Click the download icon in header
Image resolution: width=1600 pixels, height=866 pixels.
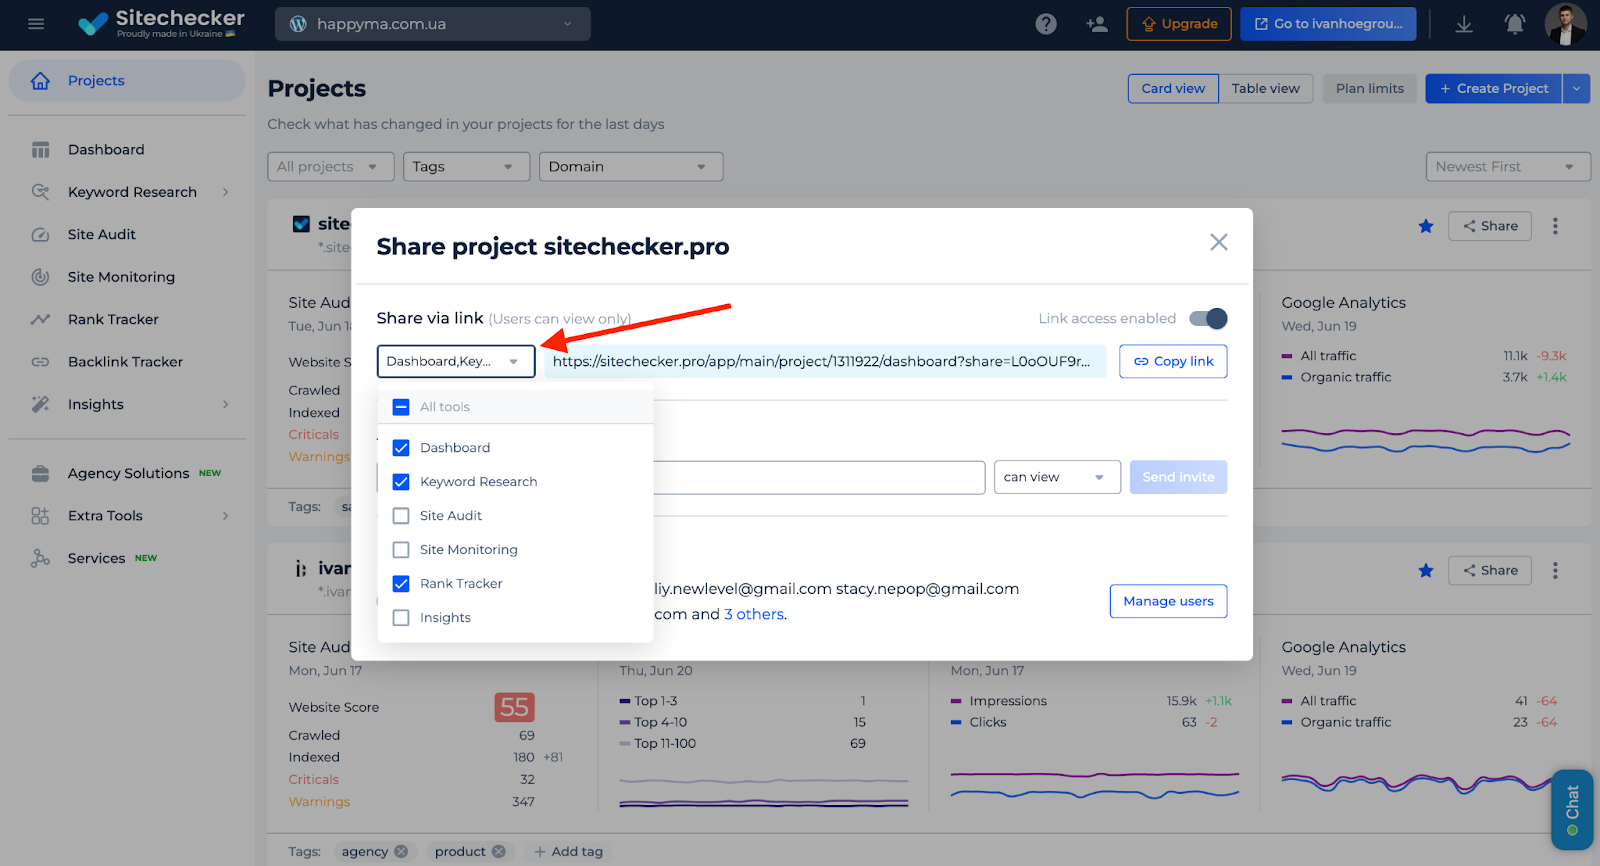click(1464, 24)
